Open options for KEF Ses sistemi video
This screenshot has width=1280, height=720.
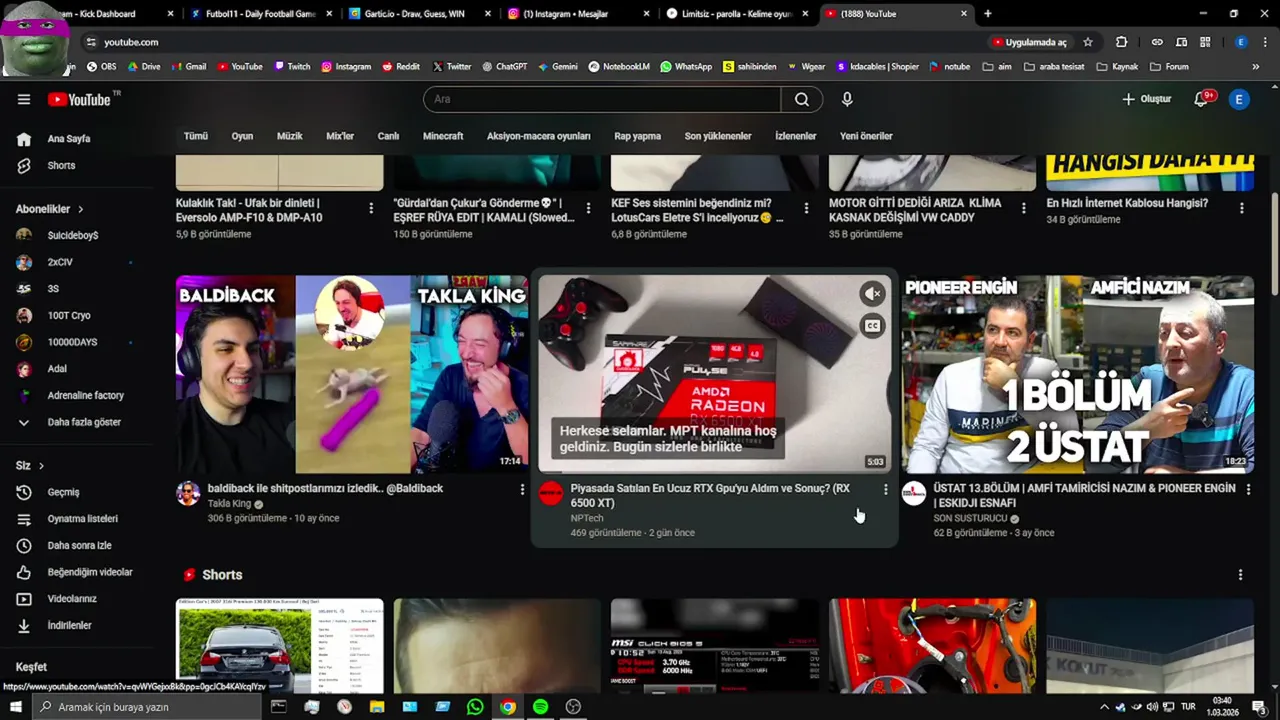pos(806,208)
